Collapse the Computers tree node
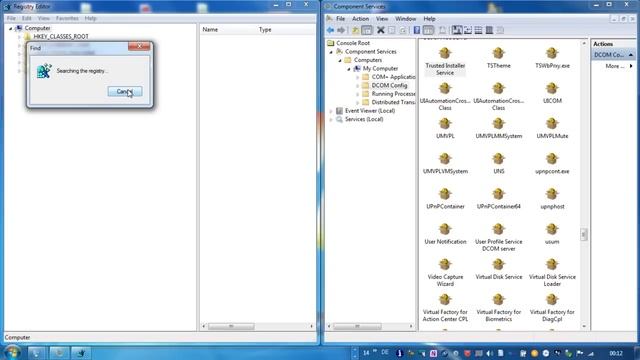Viewport: 640px width, 360px height. [x=340, y=60]
